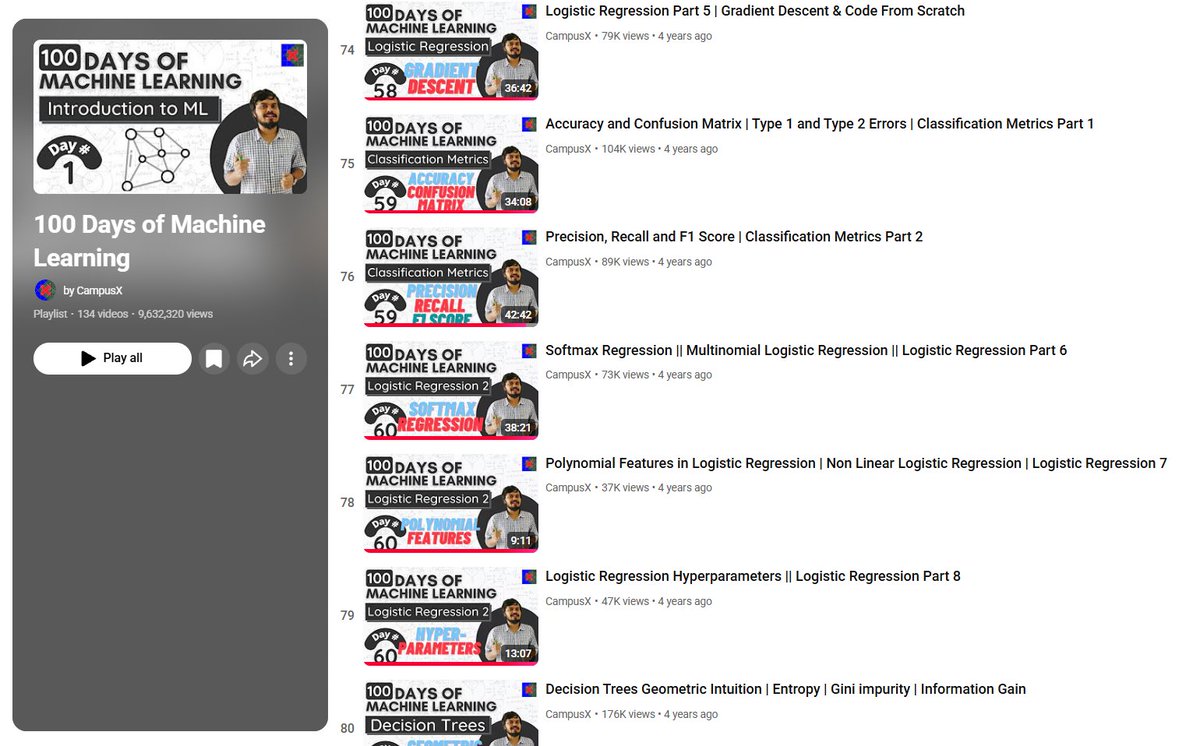Click CampusX channel name under Hyperparameters video
This screenshot has width=1200, height=746.
click(568, 601)
